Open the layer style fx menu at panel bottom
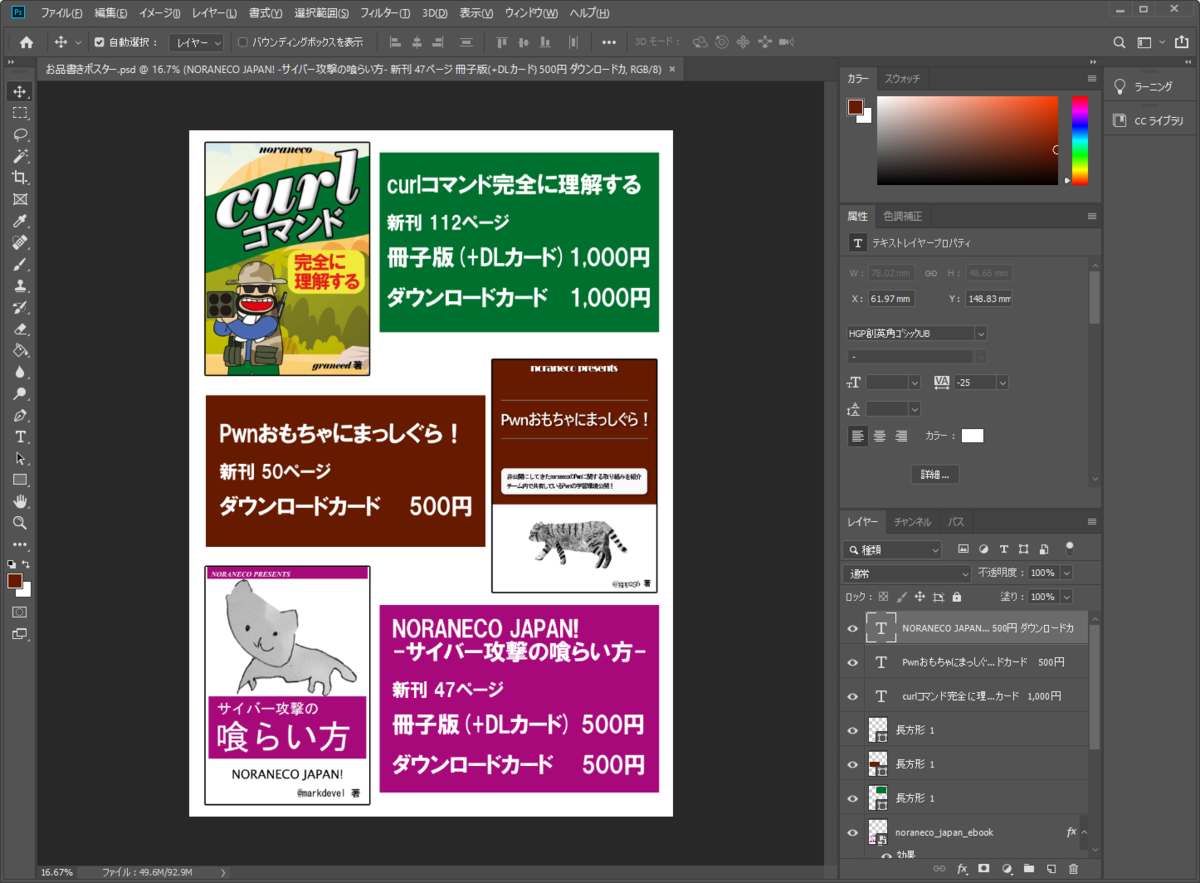 tap(962, 869)
